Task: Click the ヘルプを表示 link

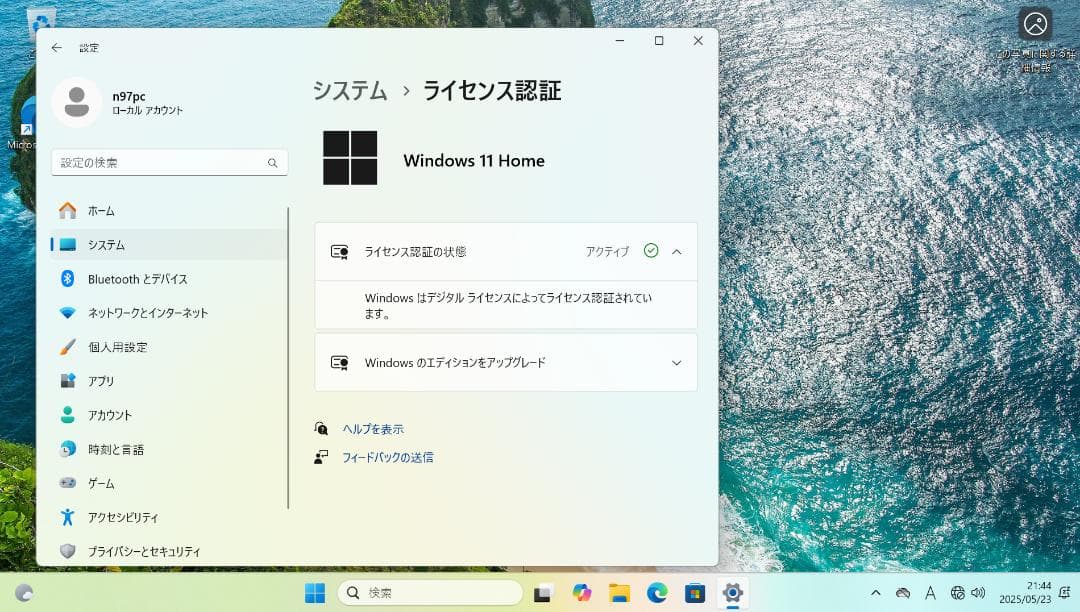Action: (373, 429)
